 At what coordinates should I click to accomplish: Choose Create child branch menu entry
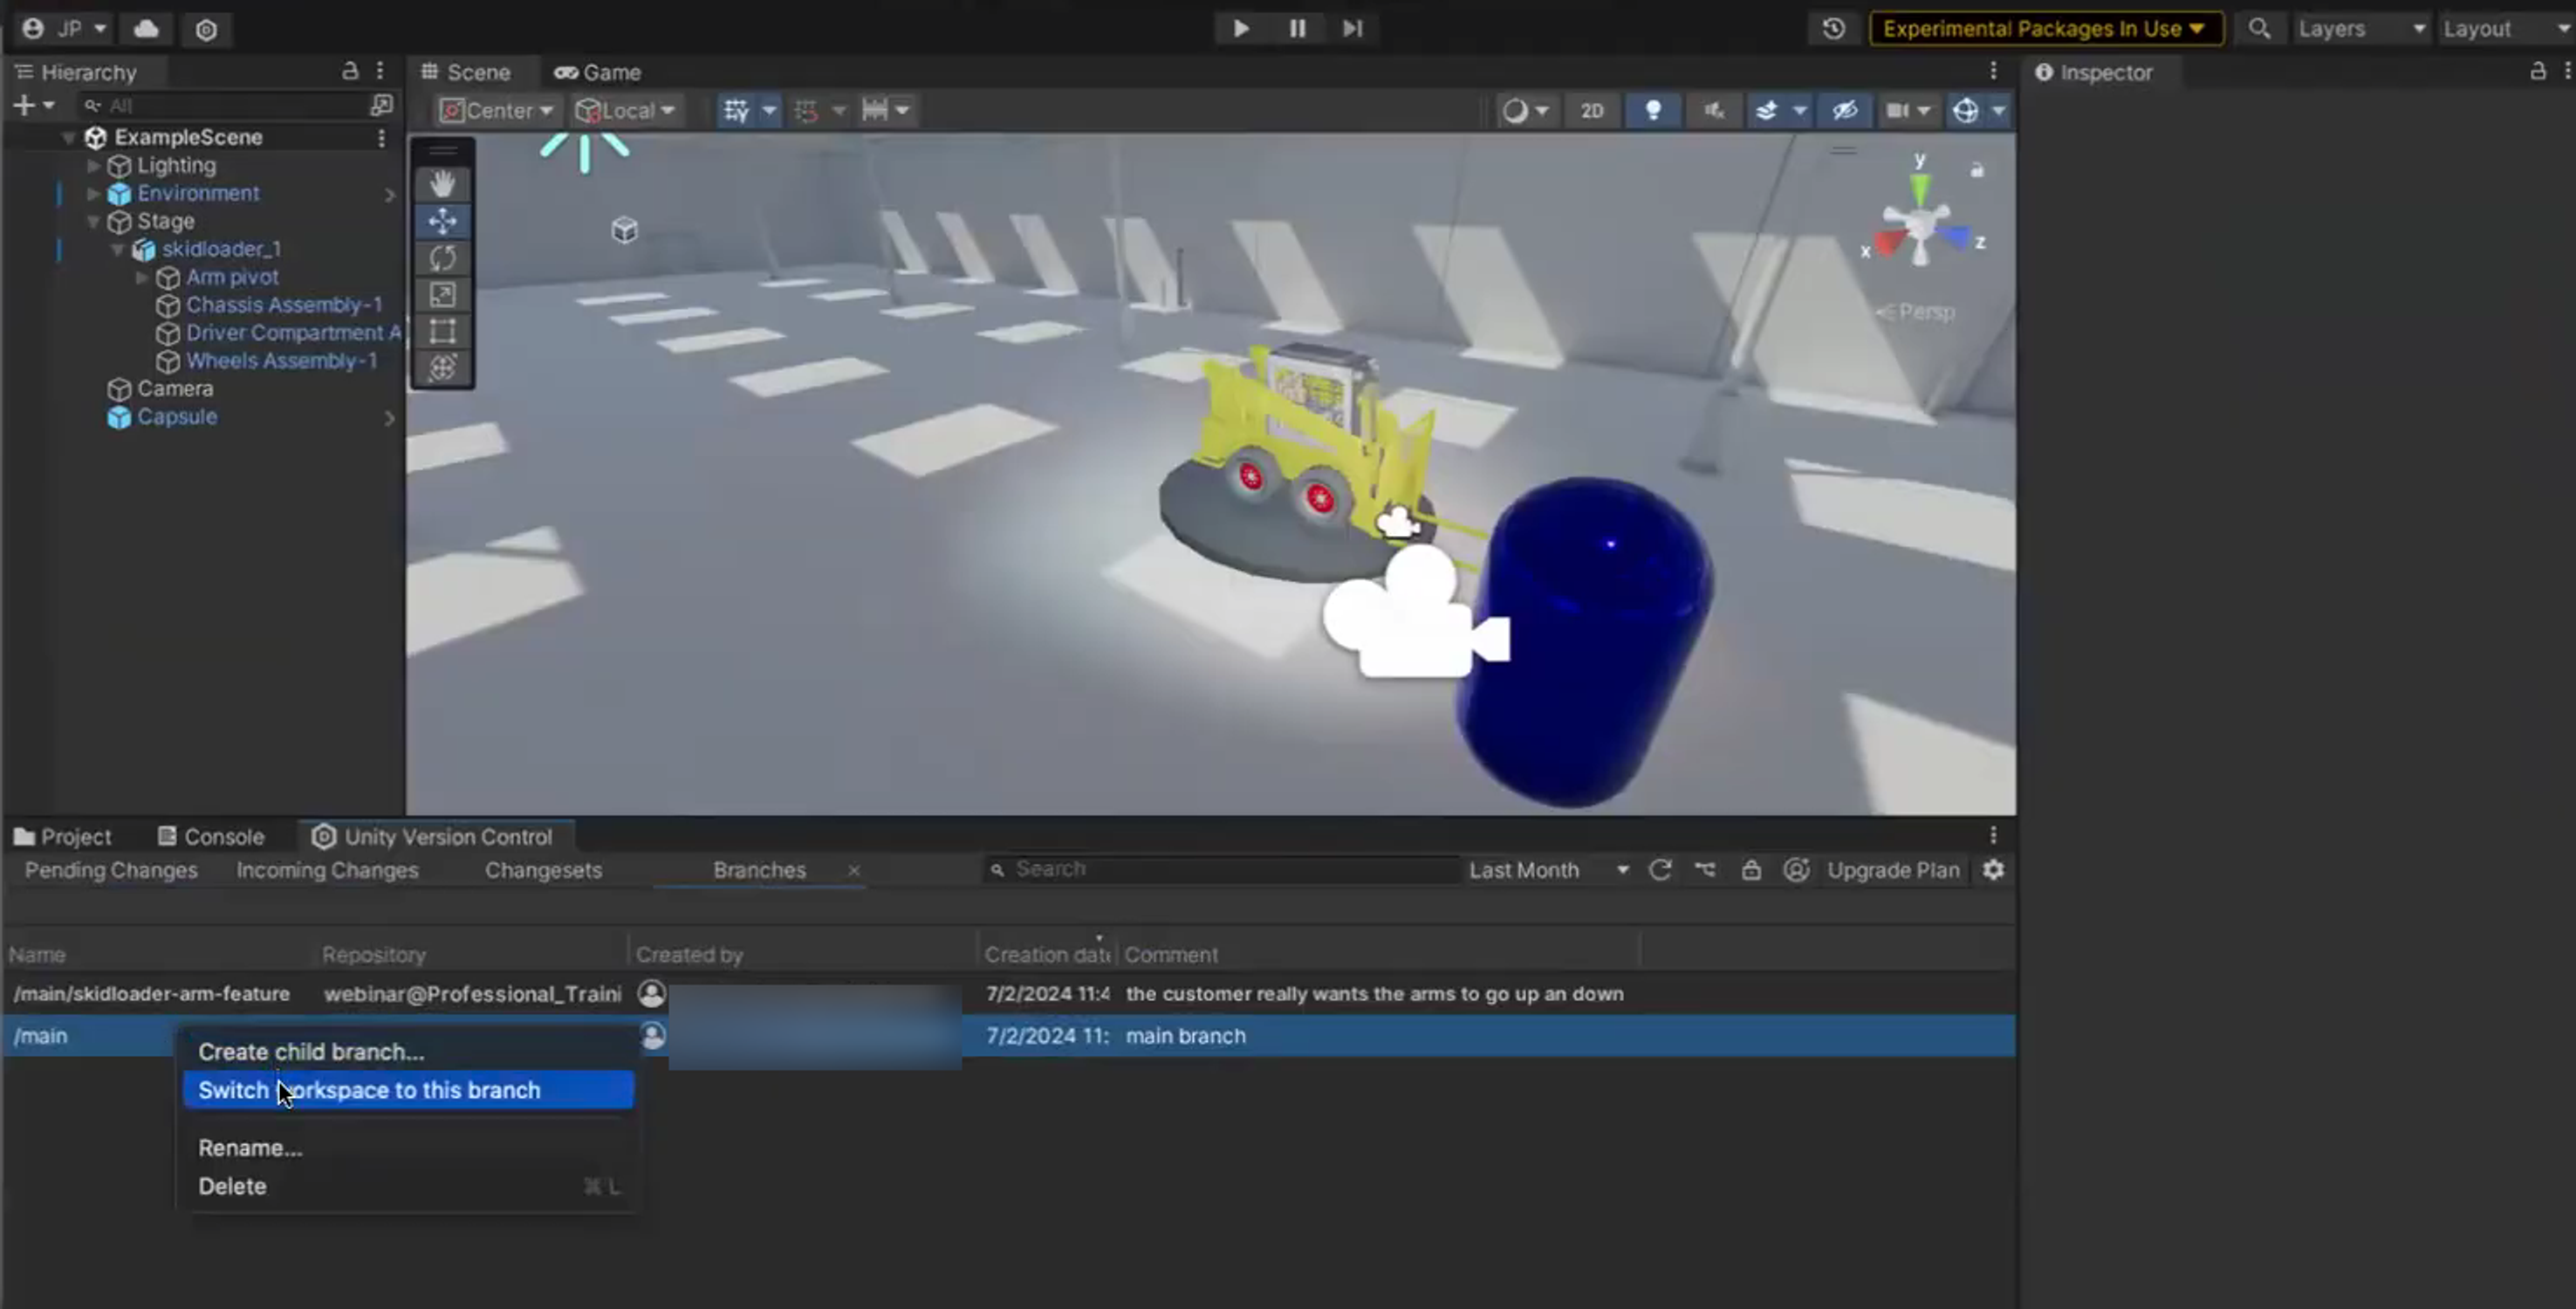pyautogui.click(x=408, y=1052)
